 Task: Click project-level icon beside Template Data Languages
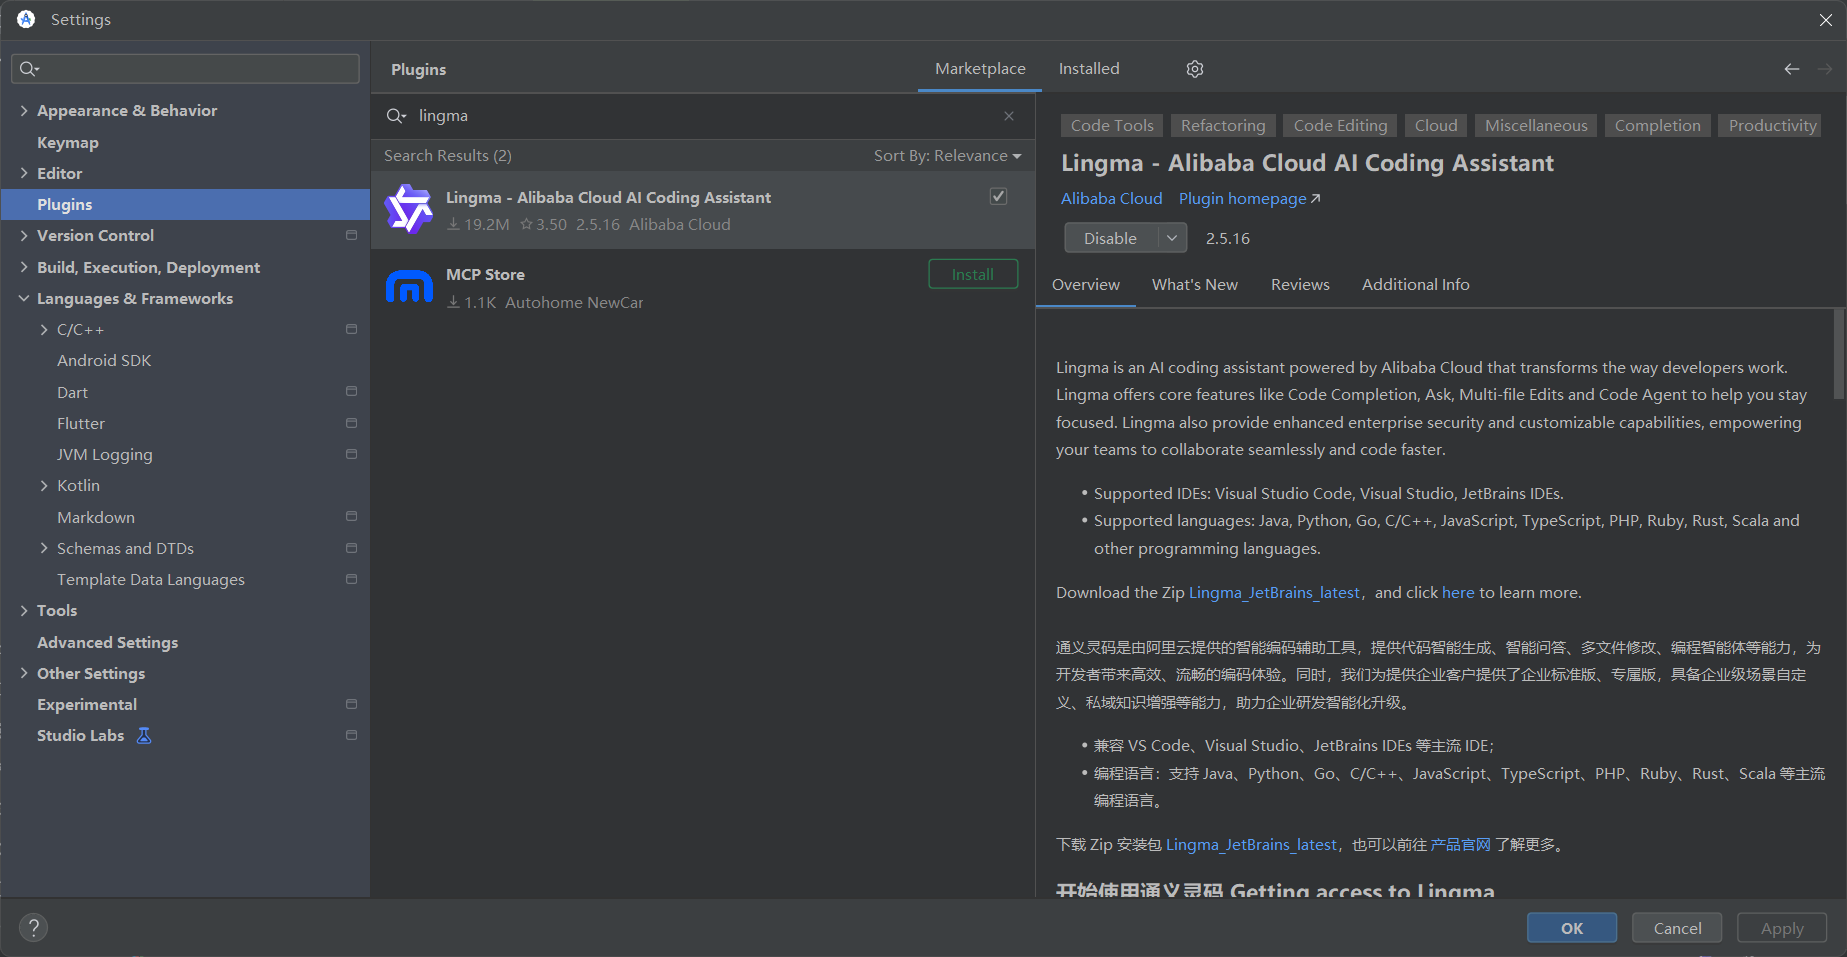351,580
